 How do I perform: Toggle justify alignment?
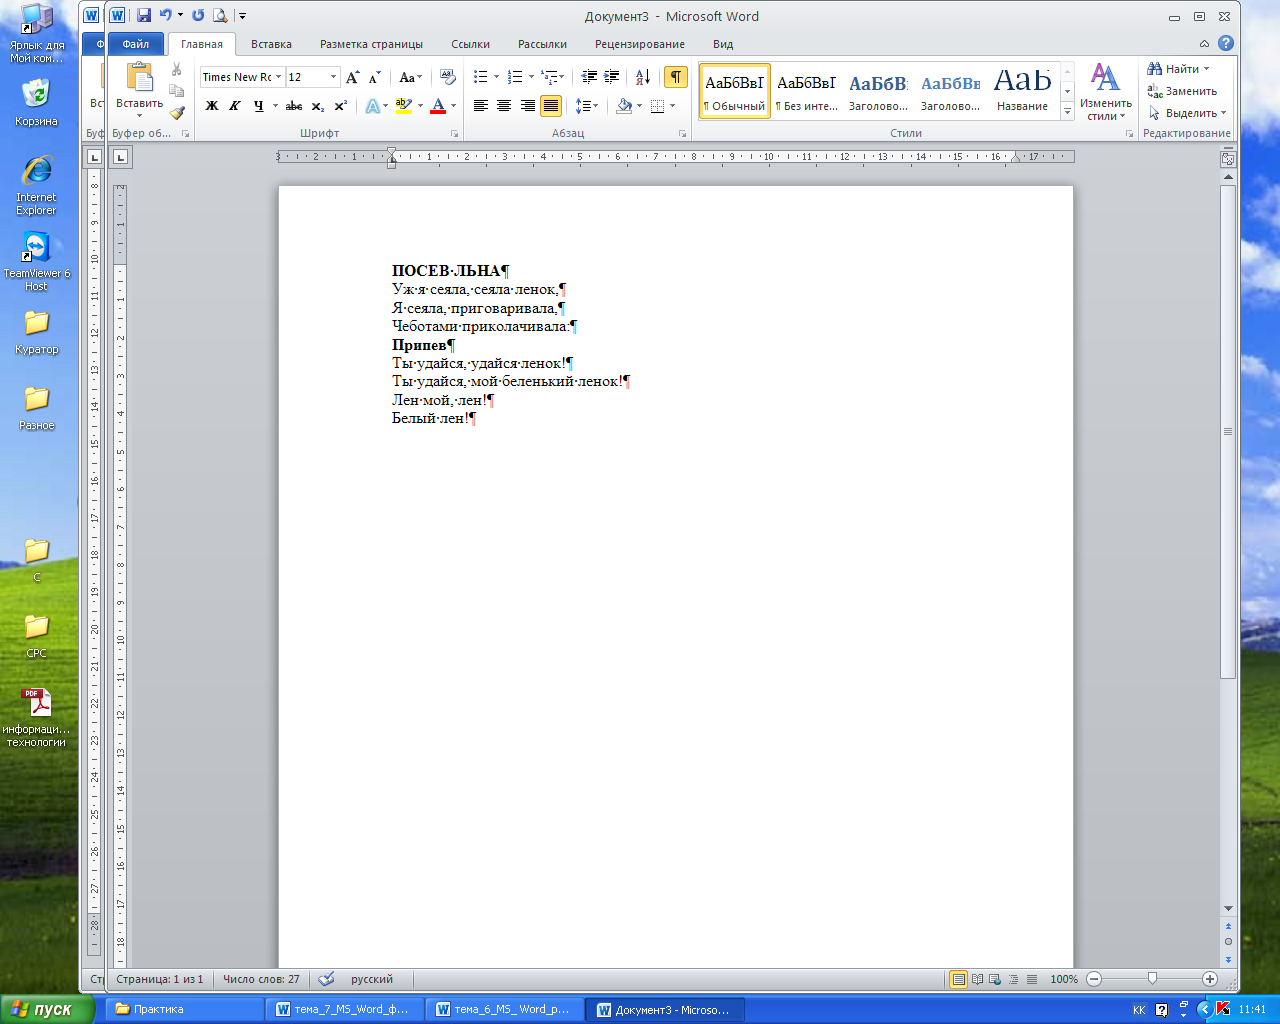coord(550,106)
